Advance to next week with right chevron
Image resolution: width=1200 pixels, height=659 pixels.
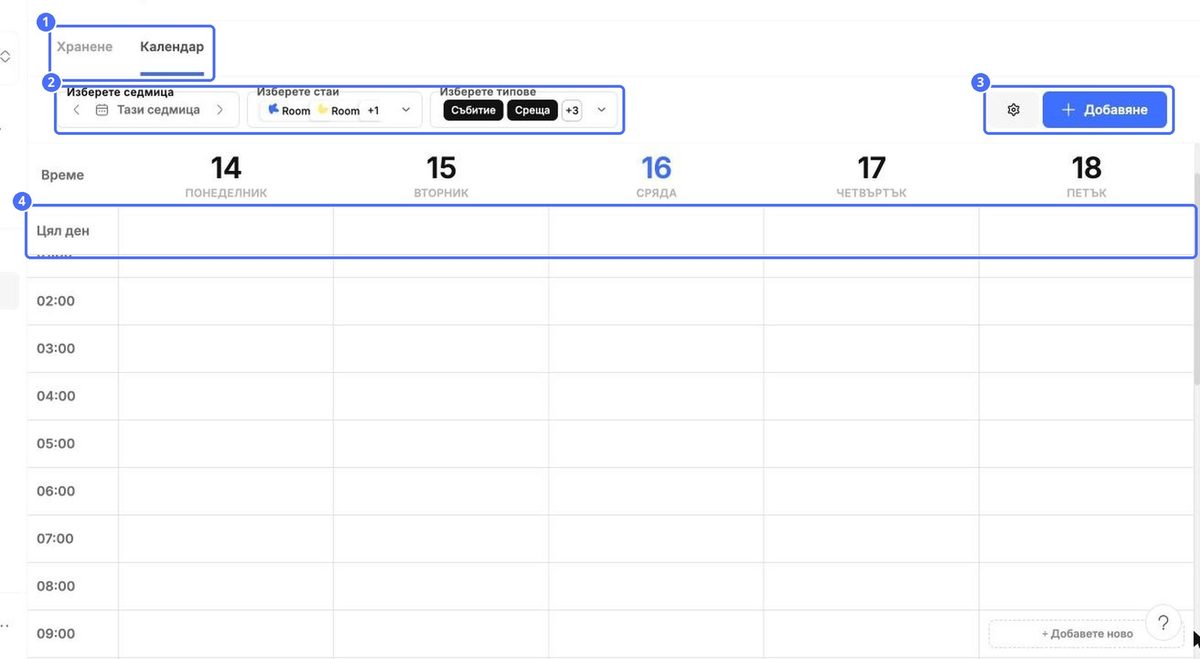pyautogui.click(x=220, y=110)
